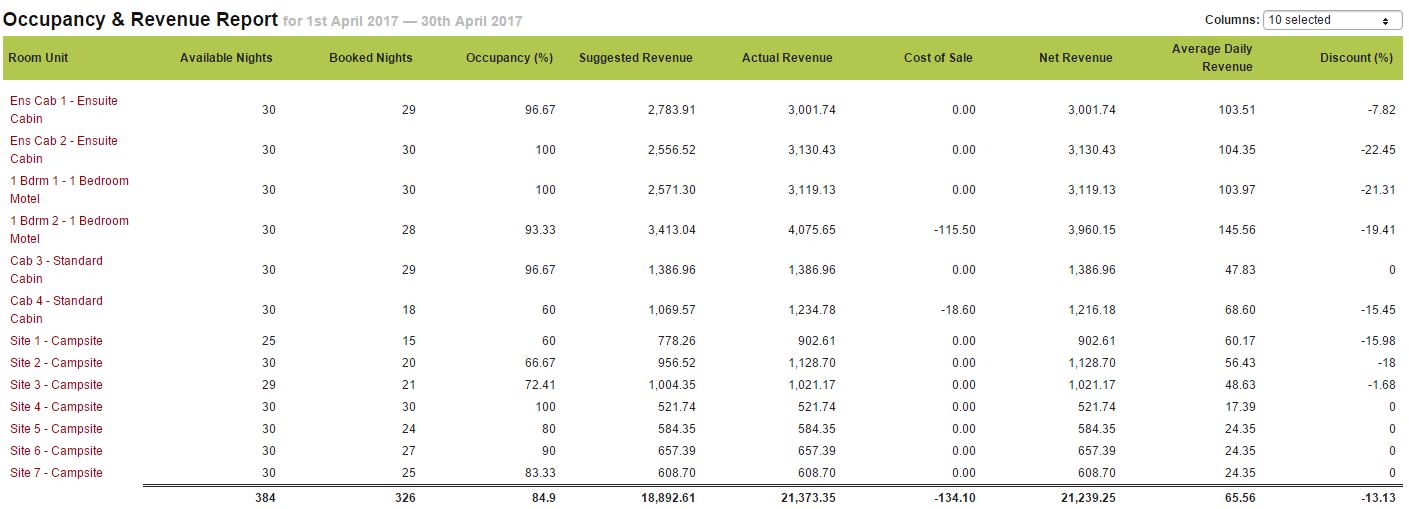Viewport: 1409px width, 509px height.
Task: Open Site 2 - Campsite link
Action: (56, 363)
